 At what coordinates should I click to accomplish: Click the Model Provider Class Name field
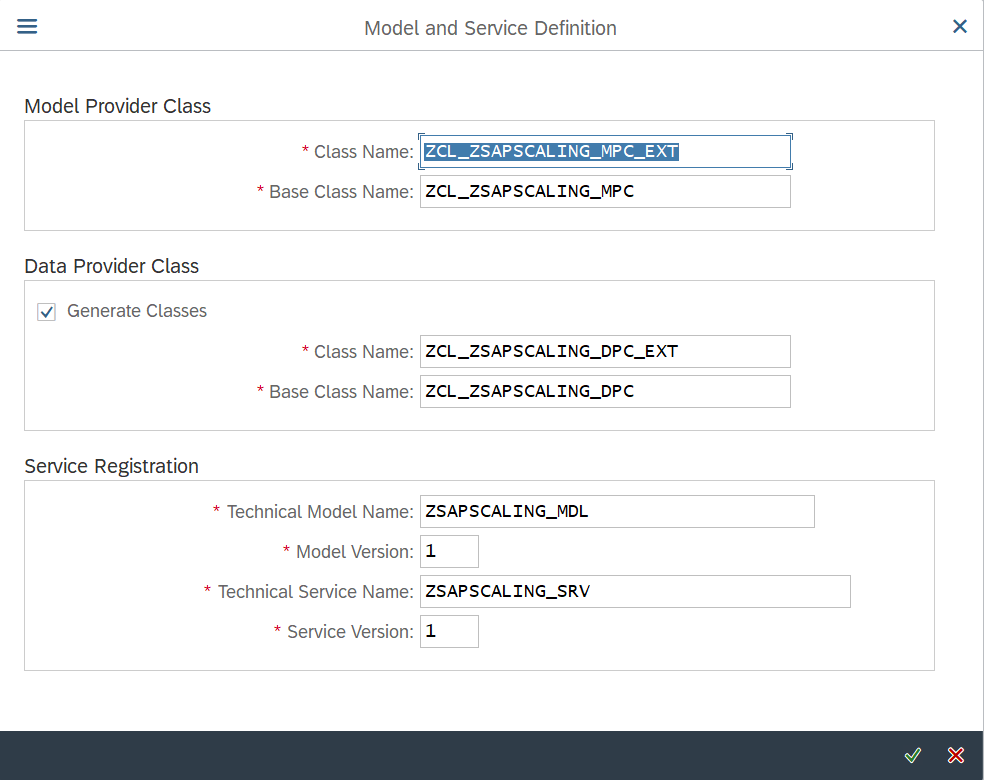click(x=605, y=151)
